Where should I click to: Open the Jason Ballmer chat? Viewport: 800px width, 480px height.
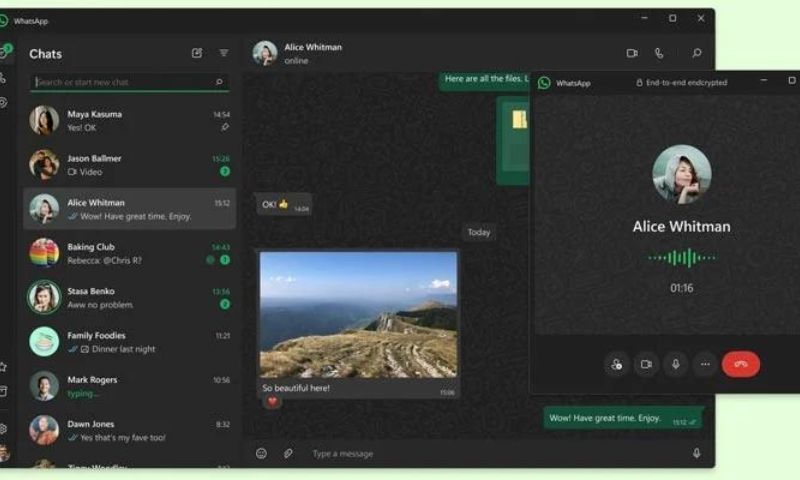coord(130,164)
